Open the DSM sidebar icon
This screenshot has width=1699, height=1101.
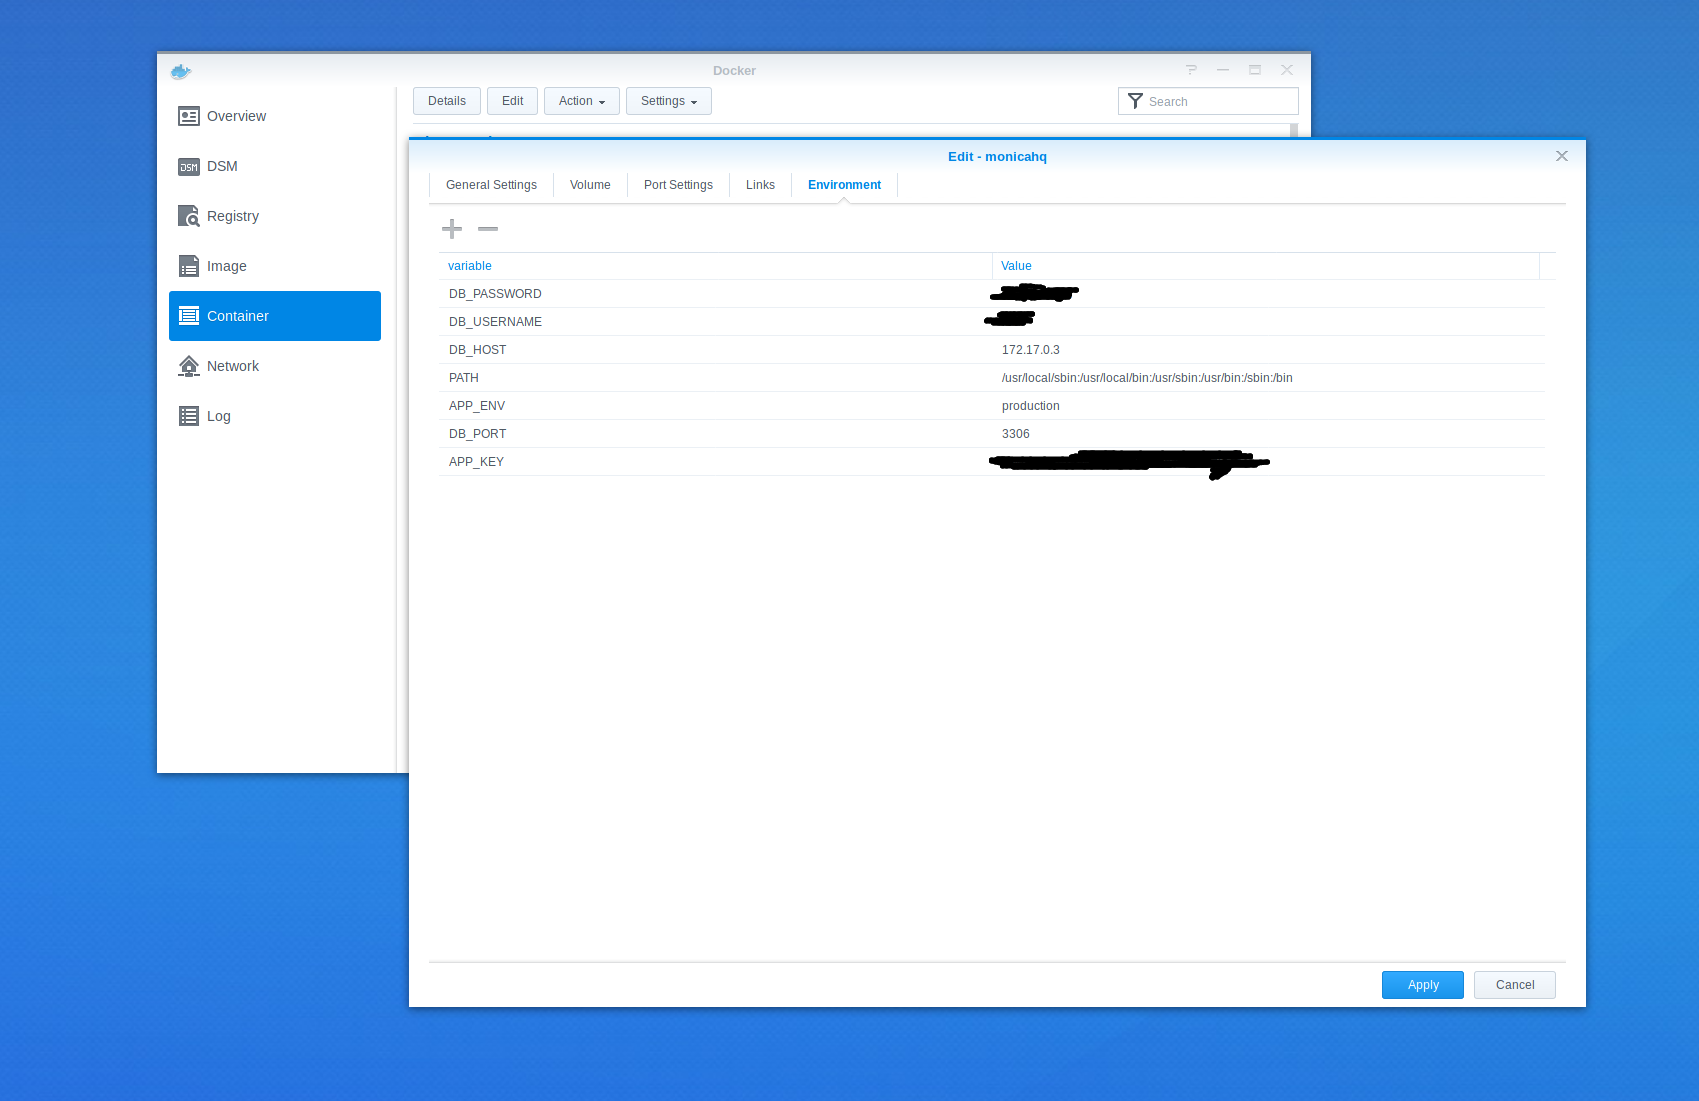(x=188, y=166)
